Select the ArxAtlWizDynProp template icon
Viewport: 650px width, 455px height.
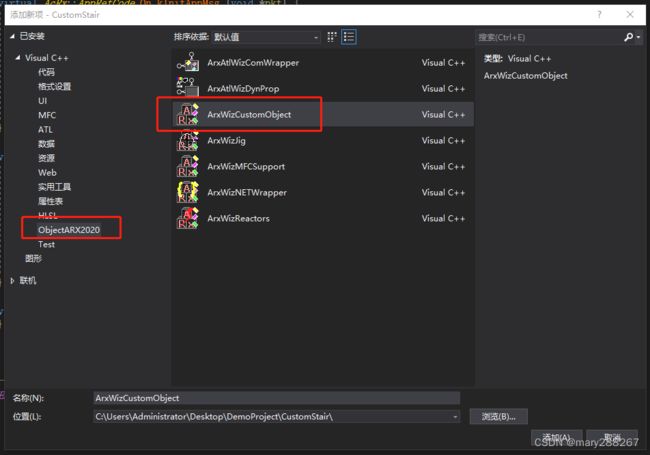click(x=188, y=87)
